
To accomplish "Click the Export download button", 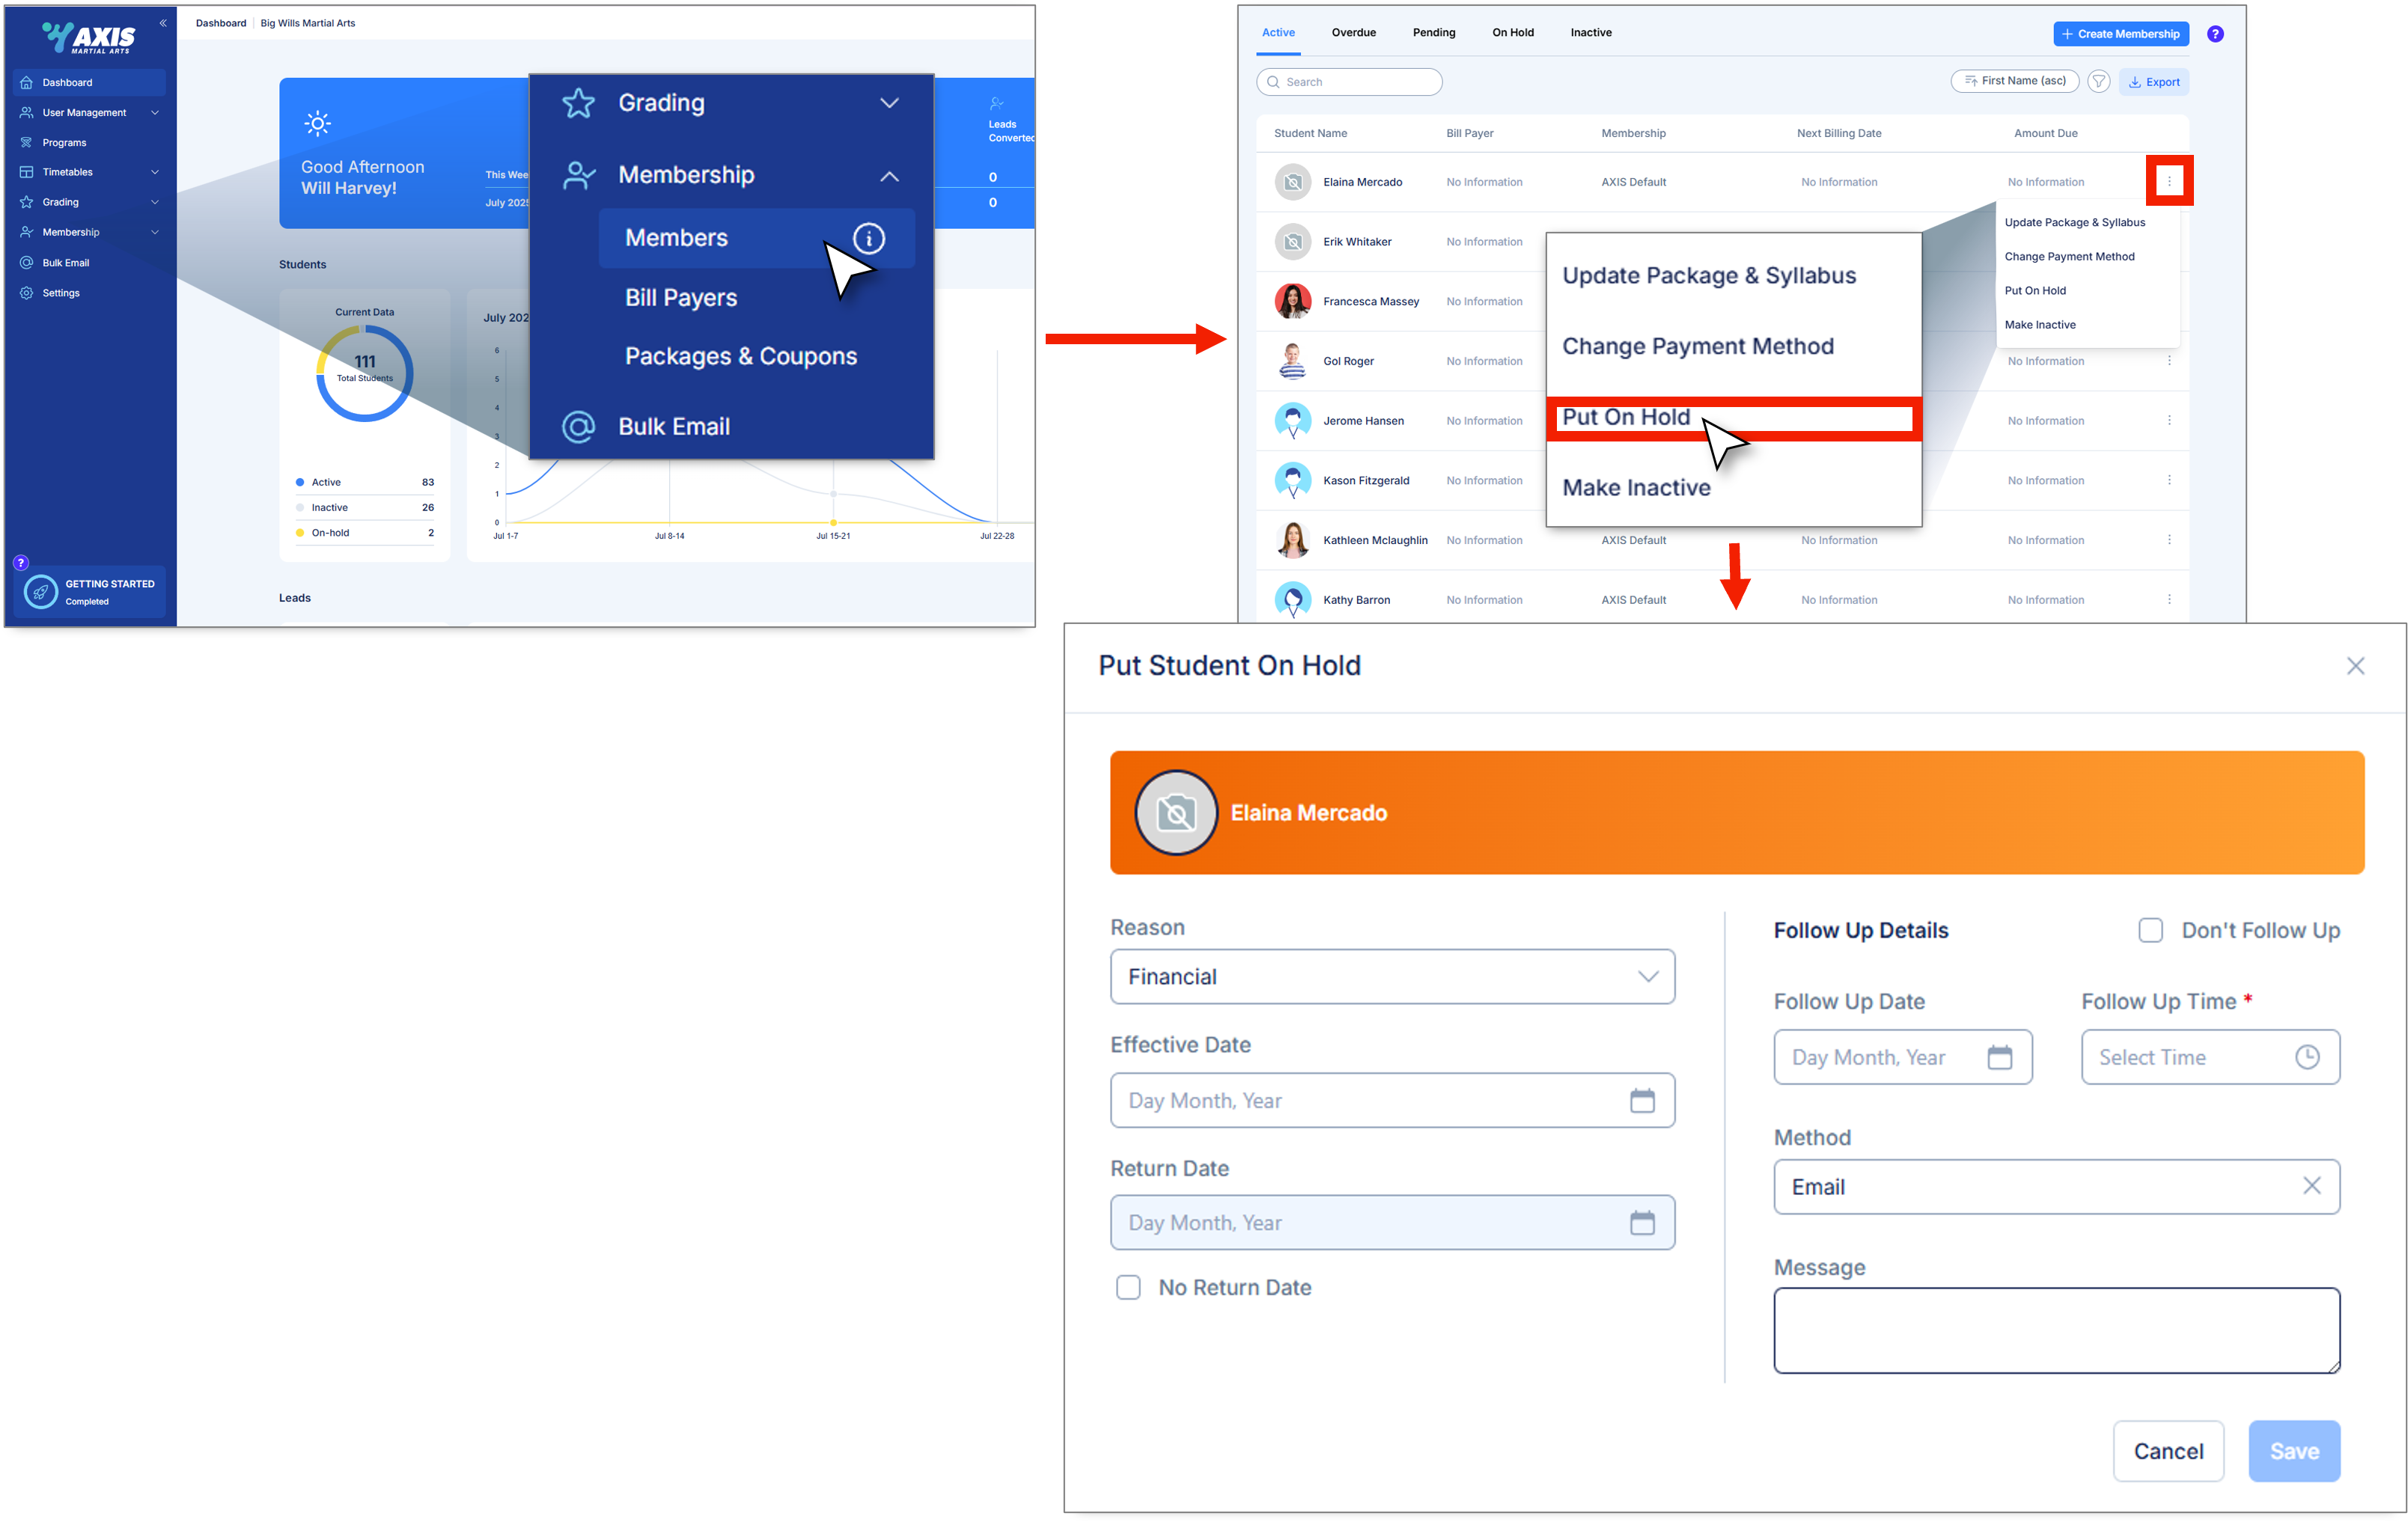I will [x=2153, y=82].
